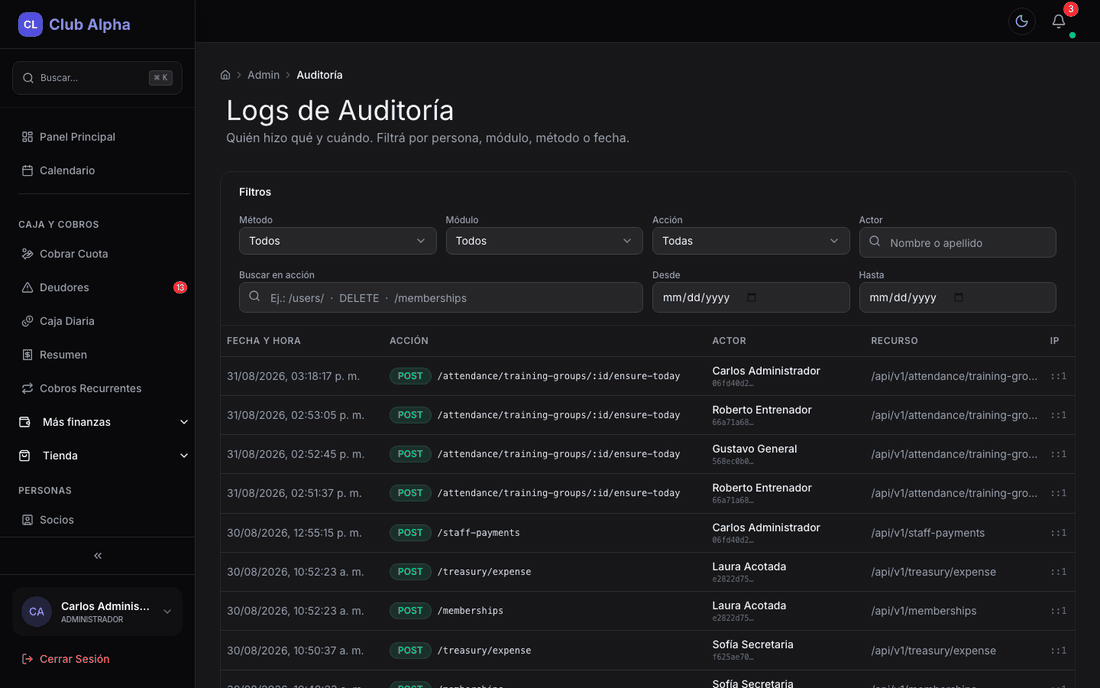Select log row dated 31/08/2026, 02:53:05 p. m.

[647, 415]
